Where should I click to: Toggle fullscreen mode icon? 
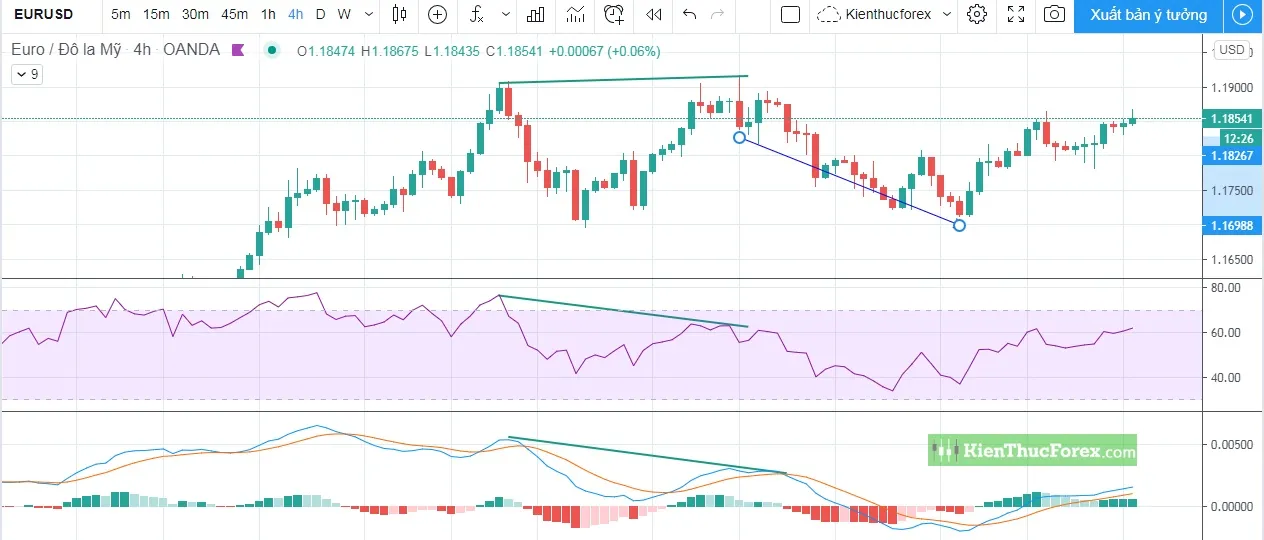1016,14
